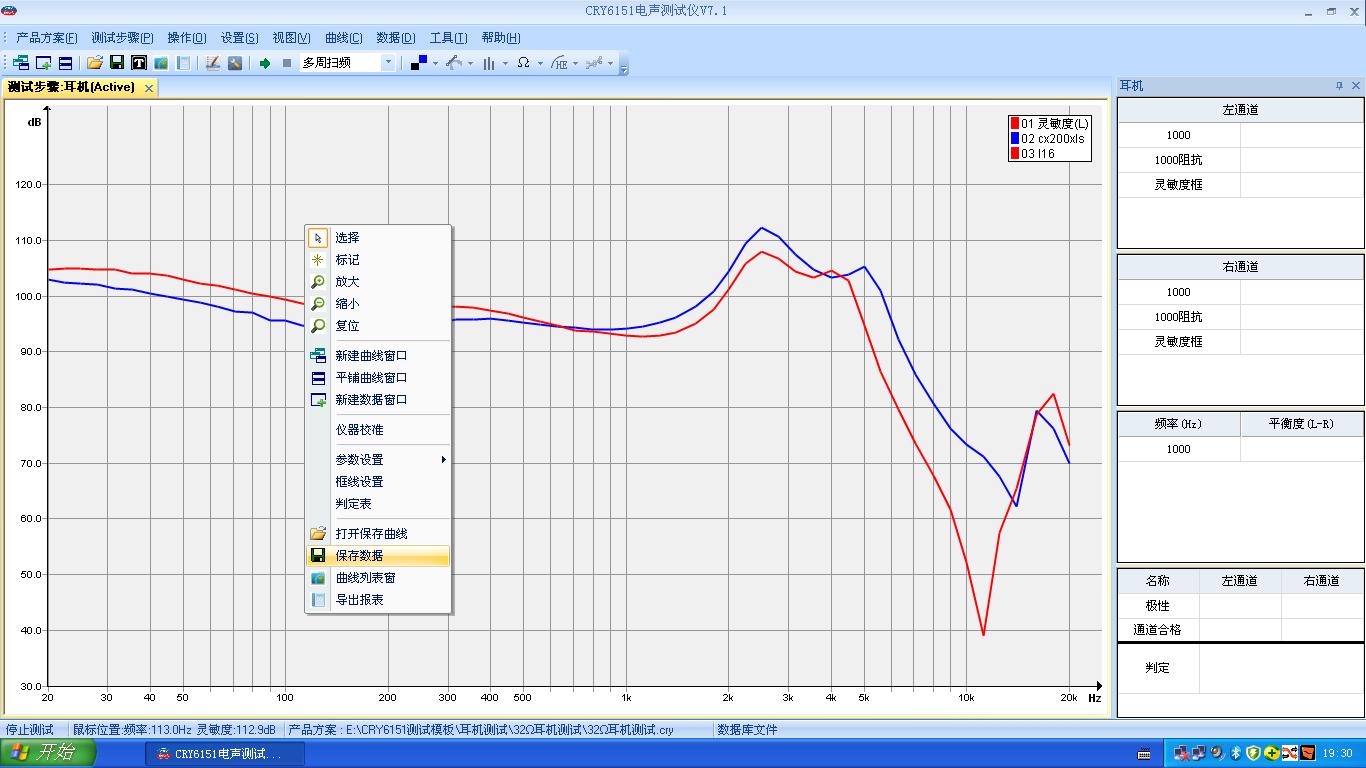The height and width of the screenshot is (768, 1366).
Task: Click the open folder toolbar icon
Action: [95, 63]
